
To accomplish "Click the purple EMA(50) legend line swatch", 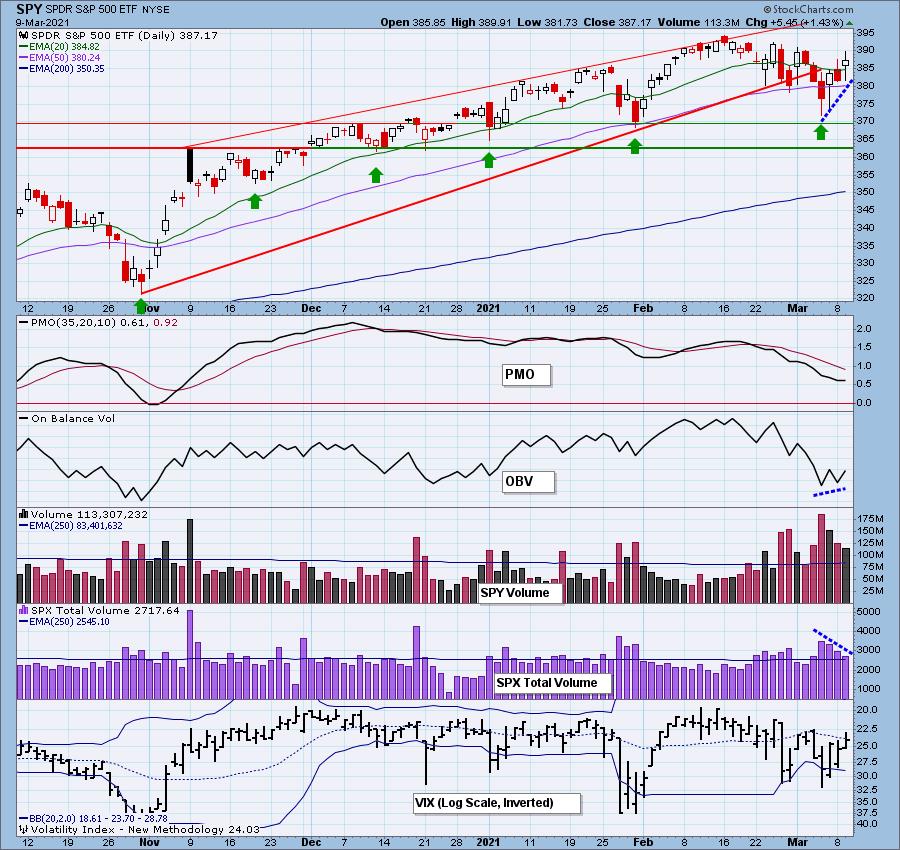I will (24, 57).
